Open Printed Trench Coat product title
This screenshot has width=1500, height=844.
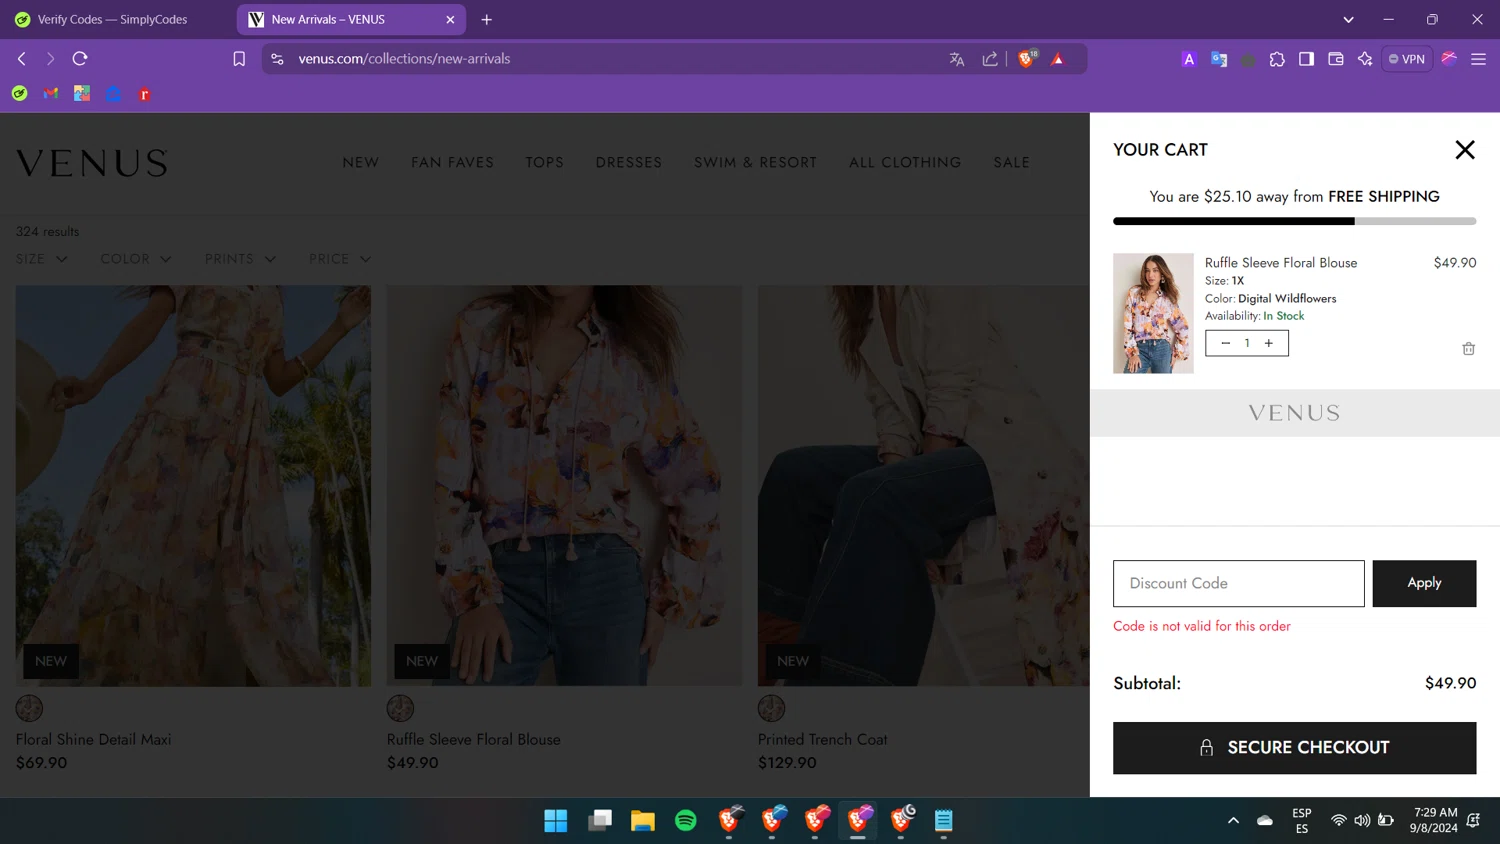[822, 740]
